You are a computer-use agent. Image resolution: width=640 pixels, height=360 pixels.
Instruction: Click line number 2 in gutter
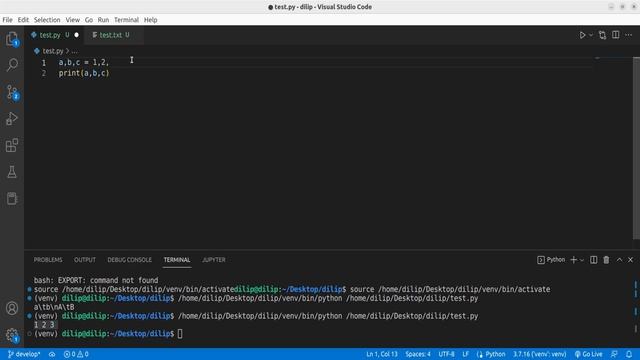pyautogui.click(x=44, y=73)
